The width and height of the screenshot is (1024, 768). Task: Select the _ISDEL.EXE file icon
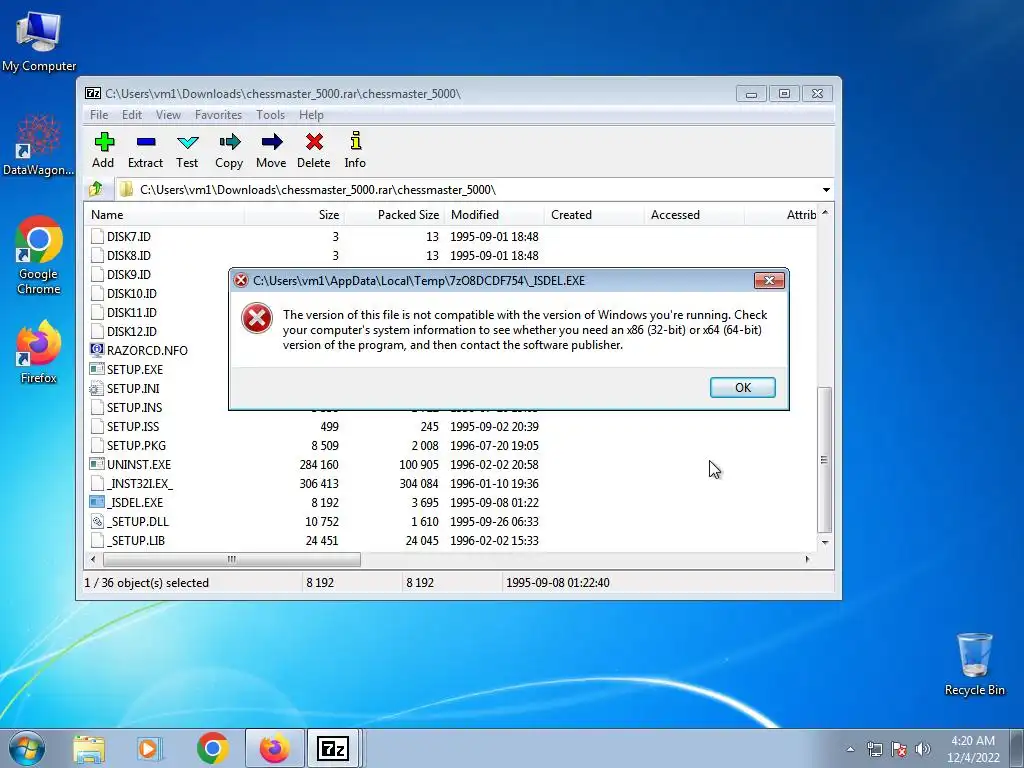(97, 502)
